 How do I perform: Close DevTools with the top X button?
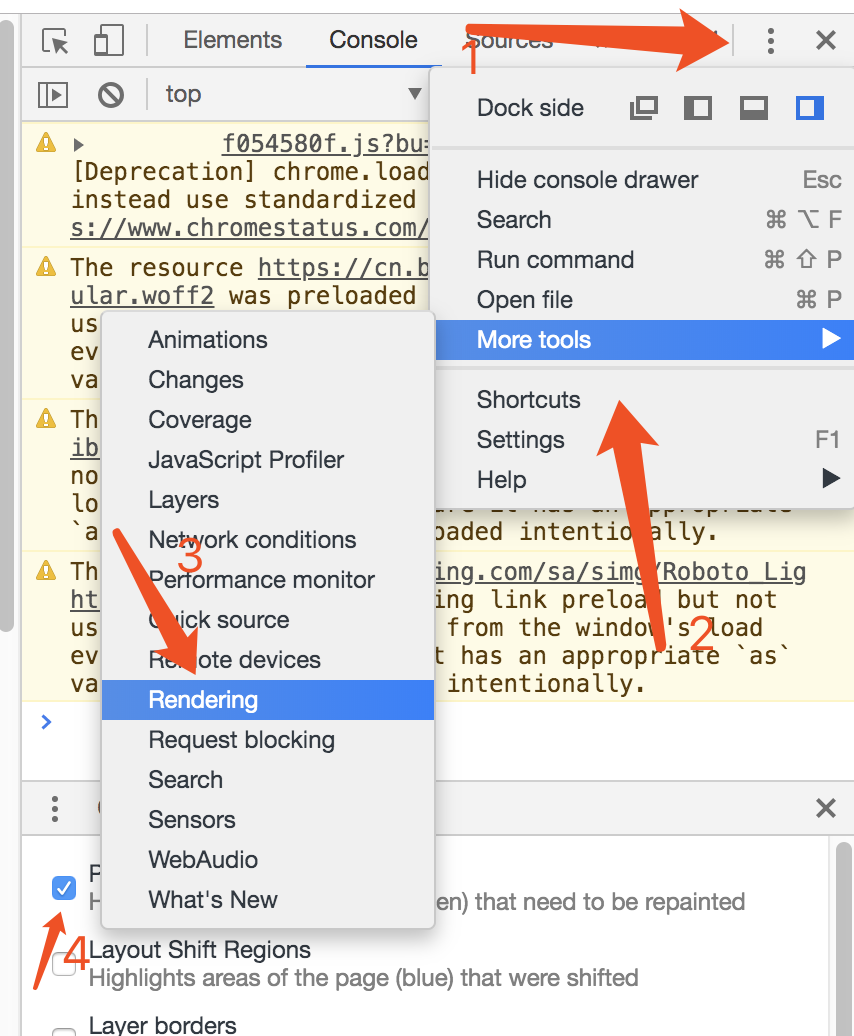pyautogui.click(x=826, y=40)
